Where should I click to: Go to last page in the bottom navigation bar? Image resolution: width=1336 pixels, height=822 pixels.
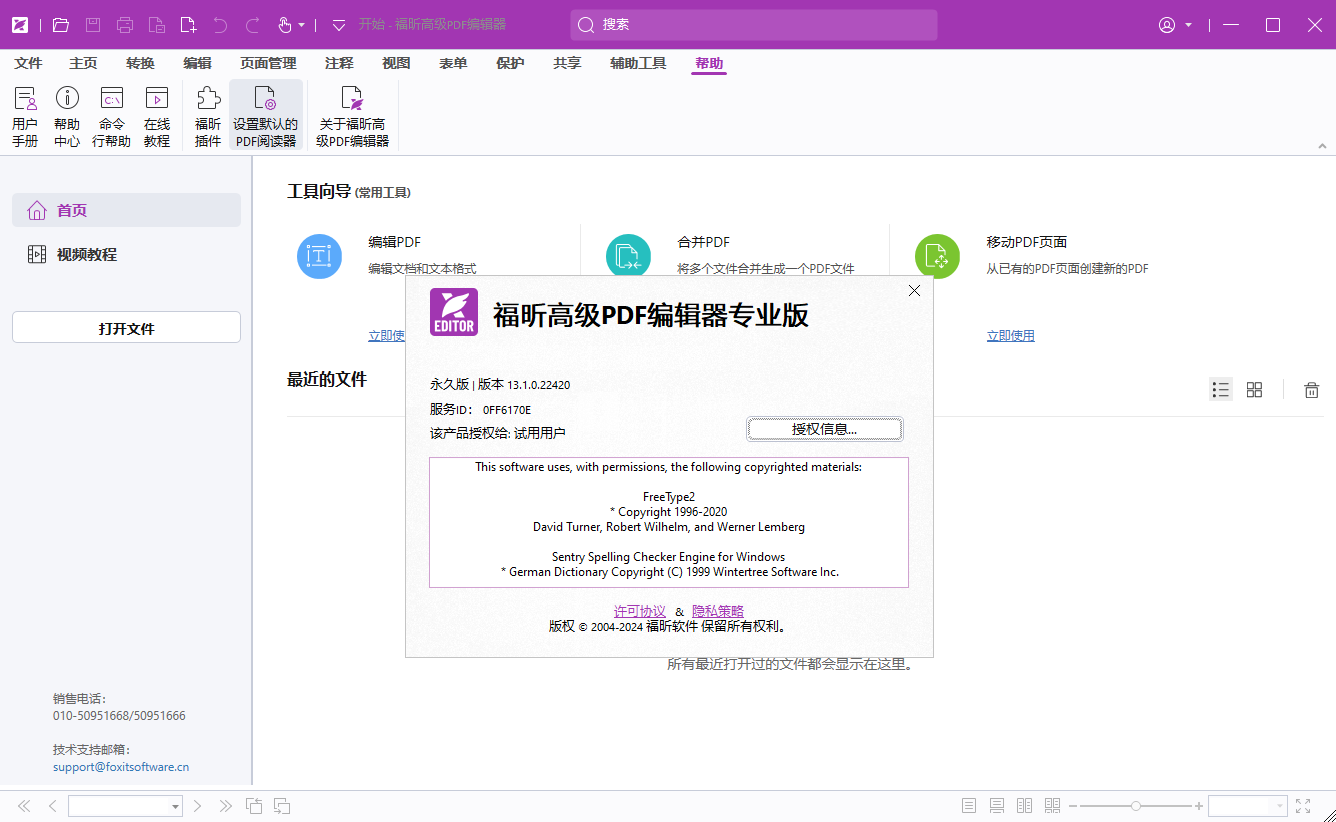tap(226, 806)
